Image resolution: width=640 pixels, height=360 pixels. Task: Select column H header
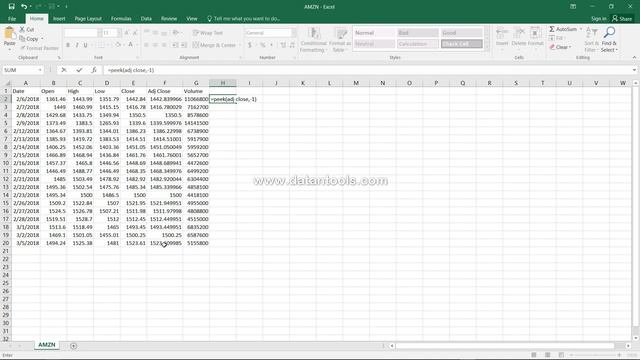coord(222,83)
